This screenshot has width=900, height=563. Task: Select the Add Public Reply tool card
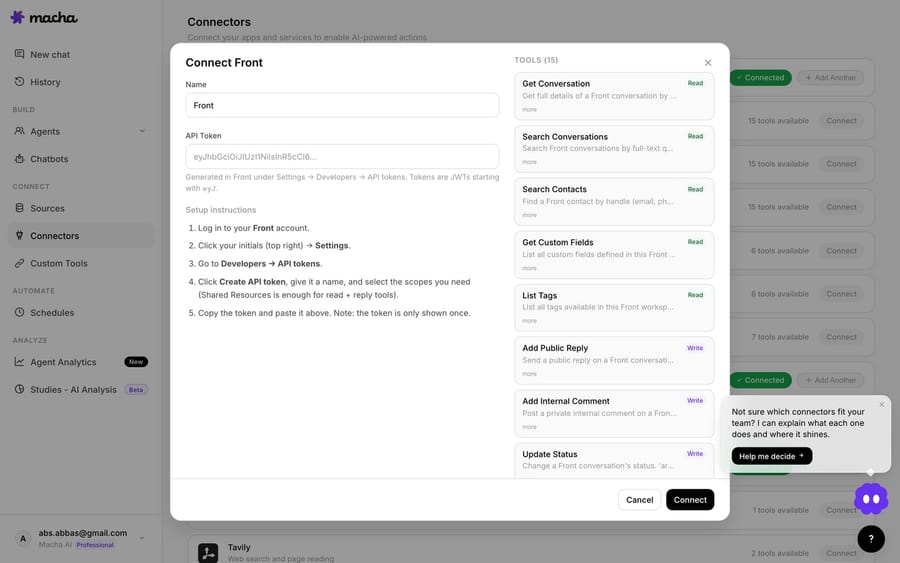point(614,360)
